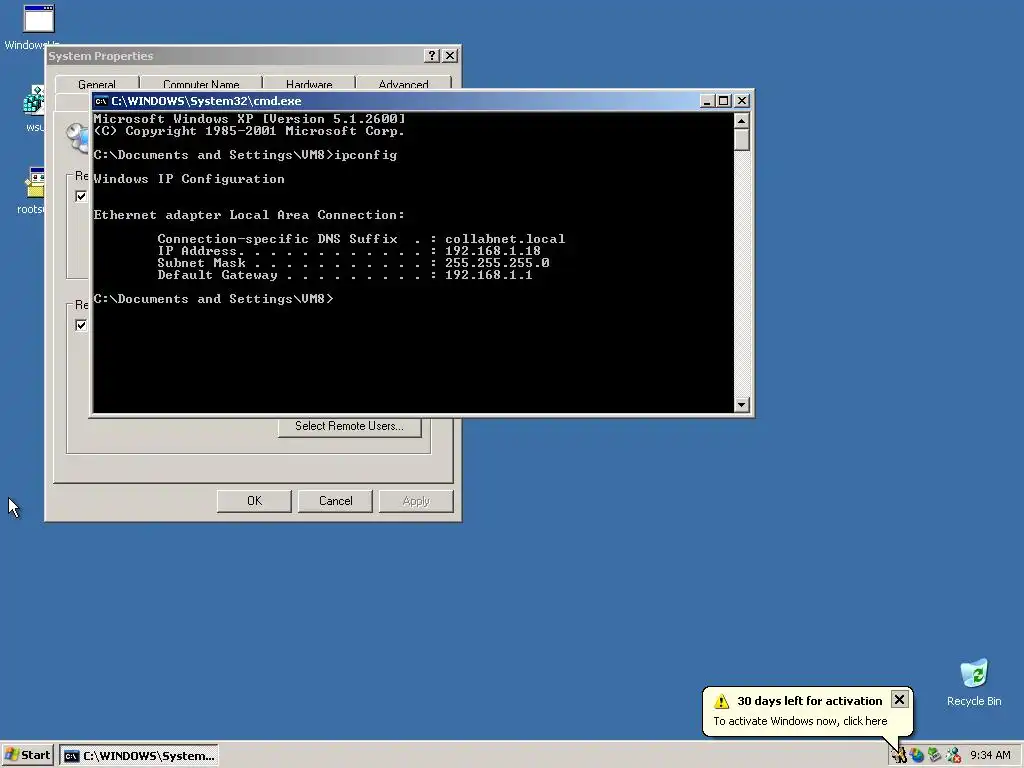This screenshot has width=1024, height=768.
Task: Click the activation balloon message text
Action: 800,721
